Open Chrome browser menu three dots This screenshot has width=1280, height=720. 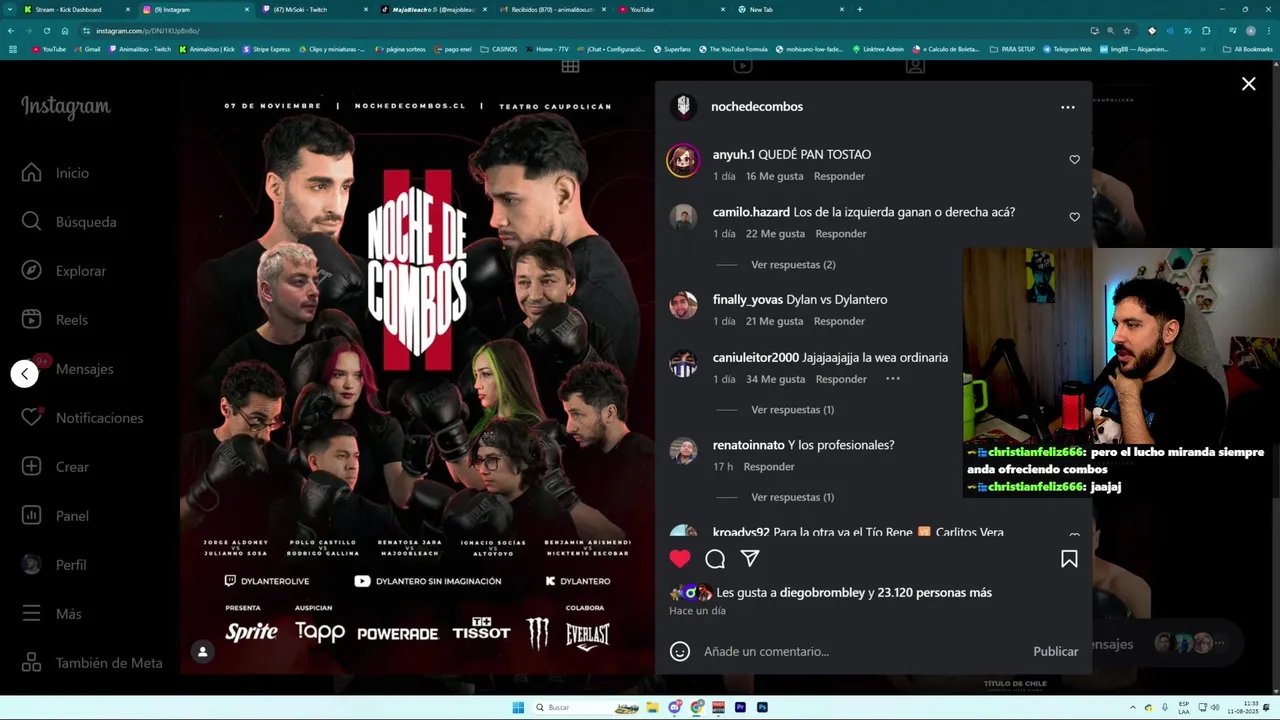[x=1268, y=31]
